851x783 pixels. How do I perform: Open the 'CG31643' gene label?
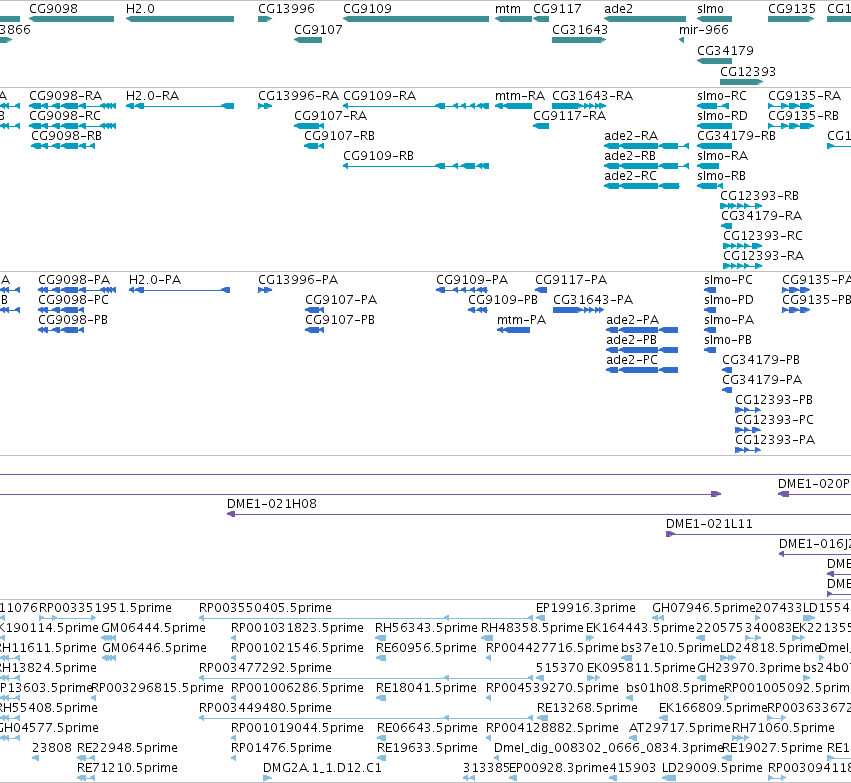(580, 29)
